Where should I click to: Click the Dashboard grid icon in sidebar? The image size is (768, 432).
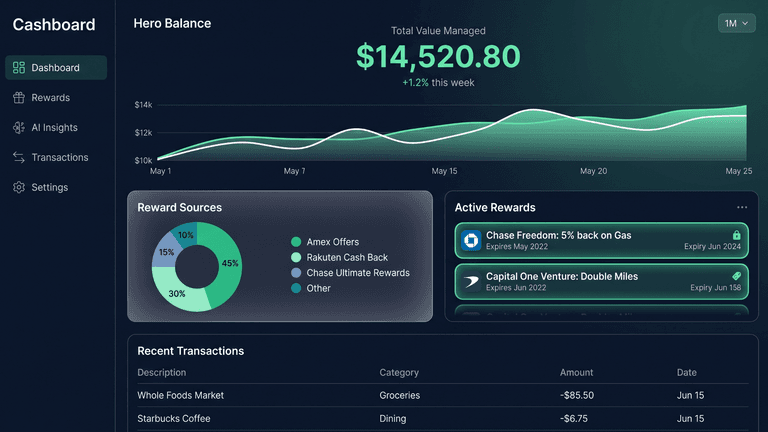pyautogui.click(x=19, y=68)
